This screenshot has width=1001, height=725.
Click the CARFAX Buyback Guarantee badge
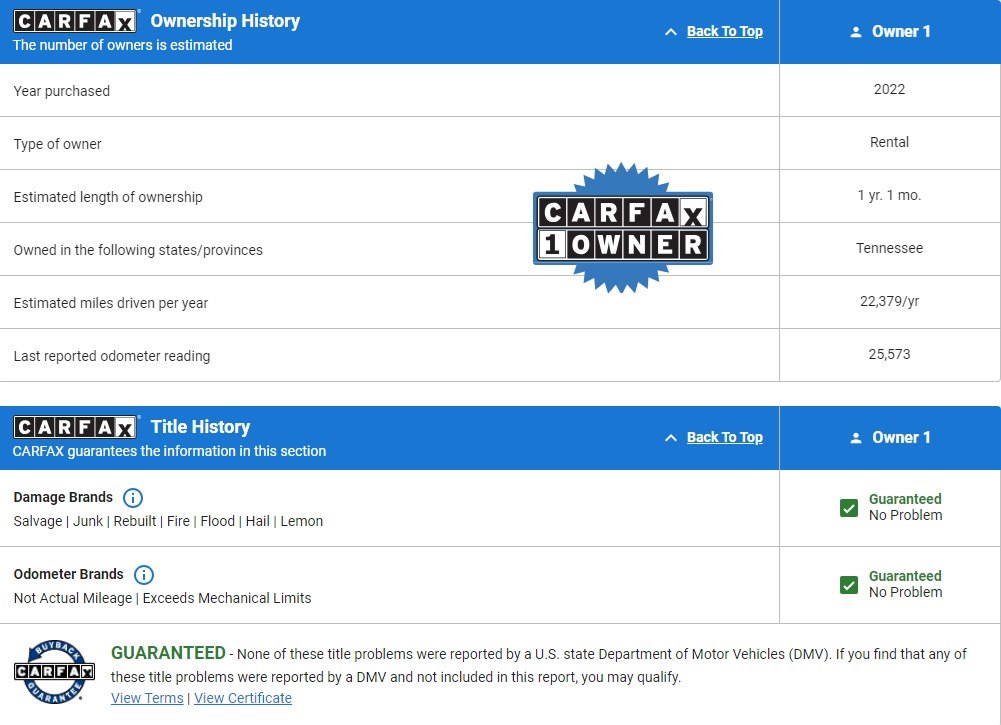pos(54,671)
